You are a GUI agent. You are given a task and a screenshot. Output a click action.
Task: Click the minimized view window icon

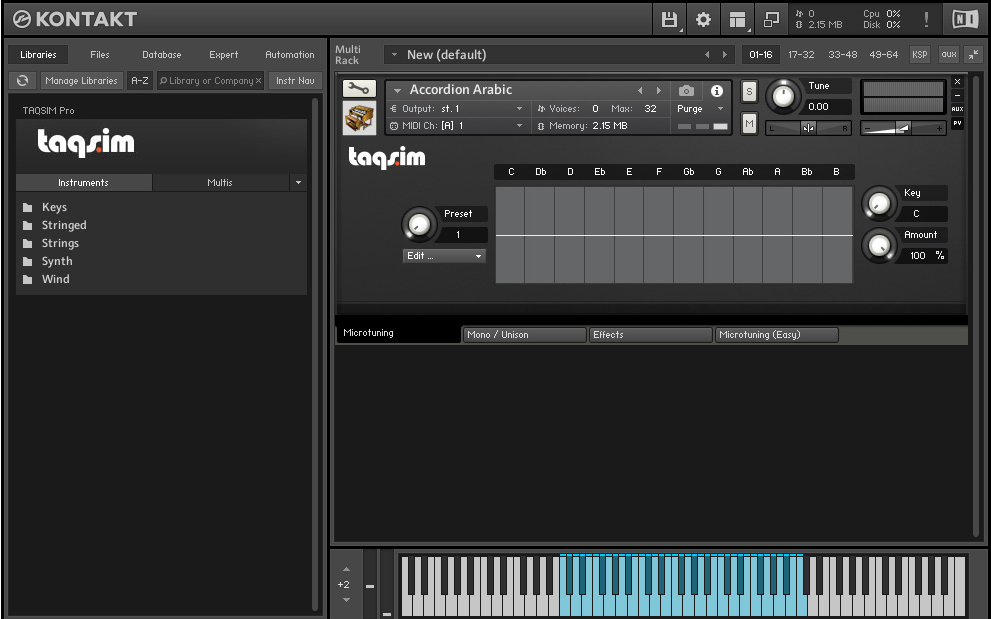pos(771,20)
